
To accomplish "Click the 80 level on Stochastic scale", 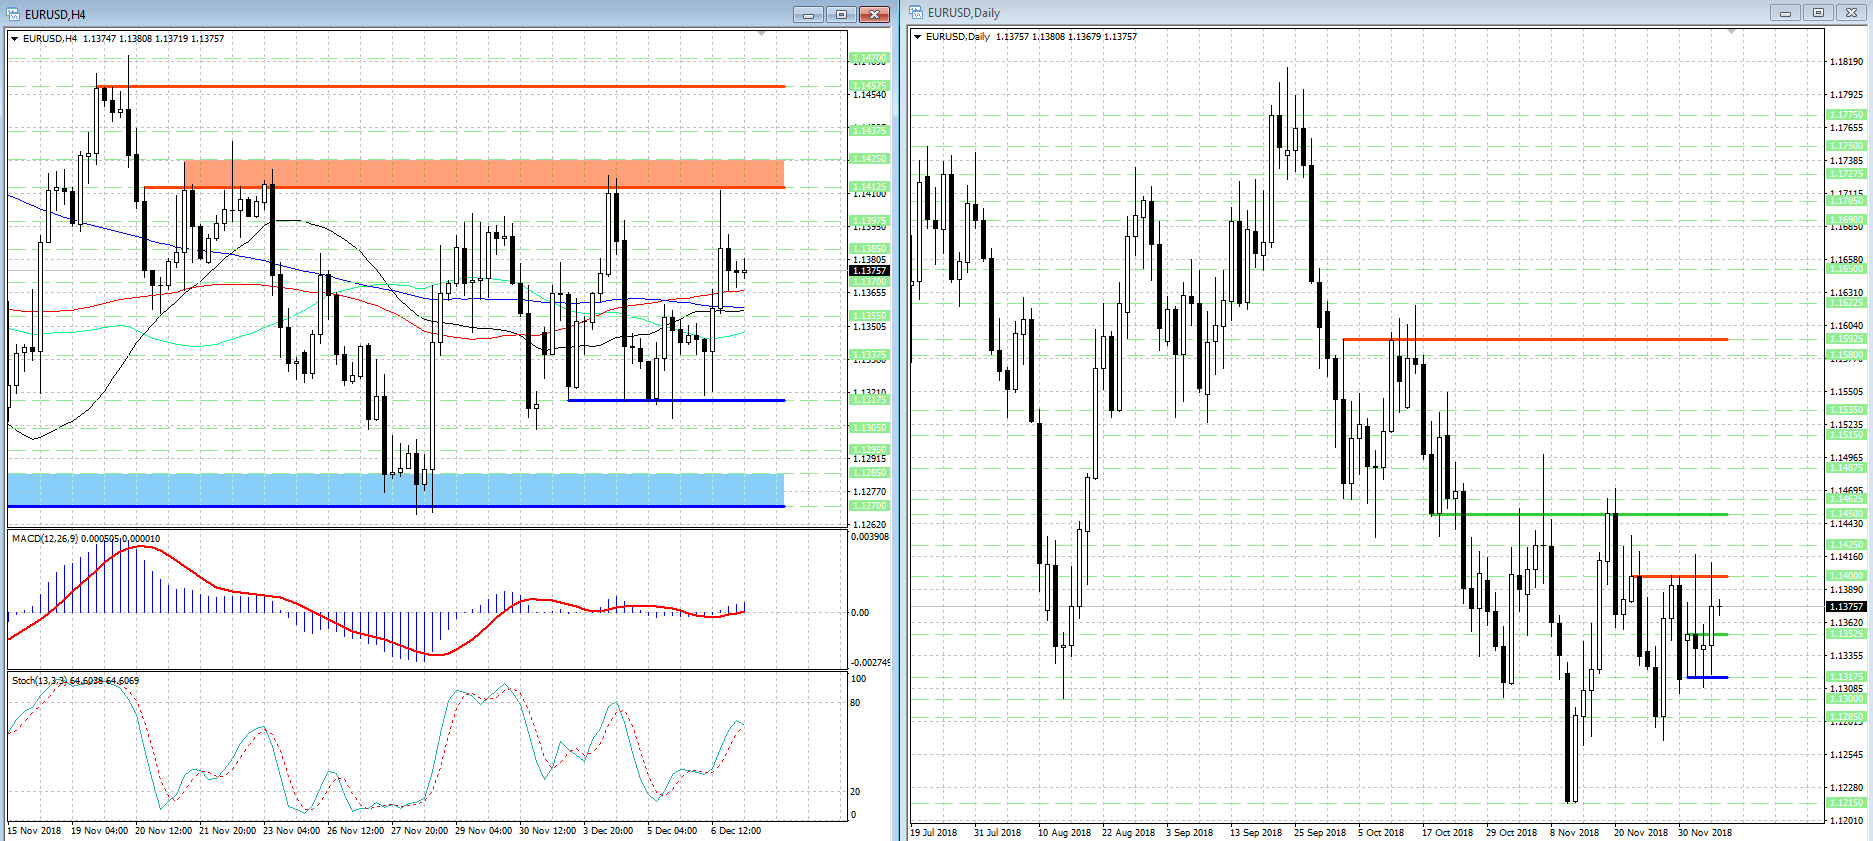I will tap(855, 703).
